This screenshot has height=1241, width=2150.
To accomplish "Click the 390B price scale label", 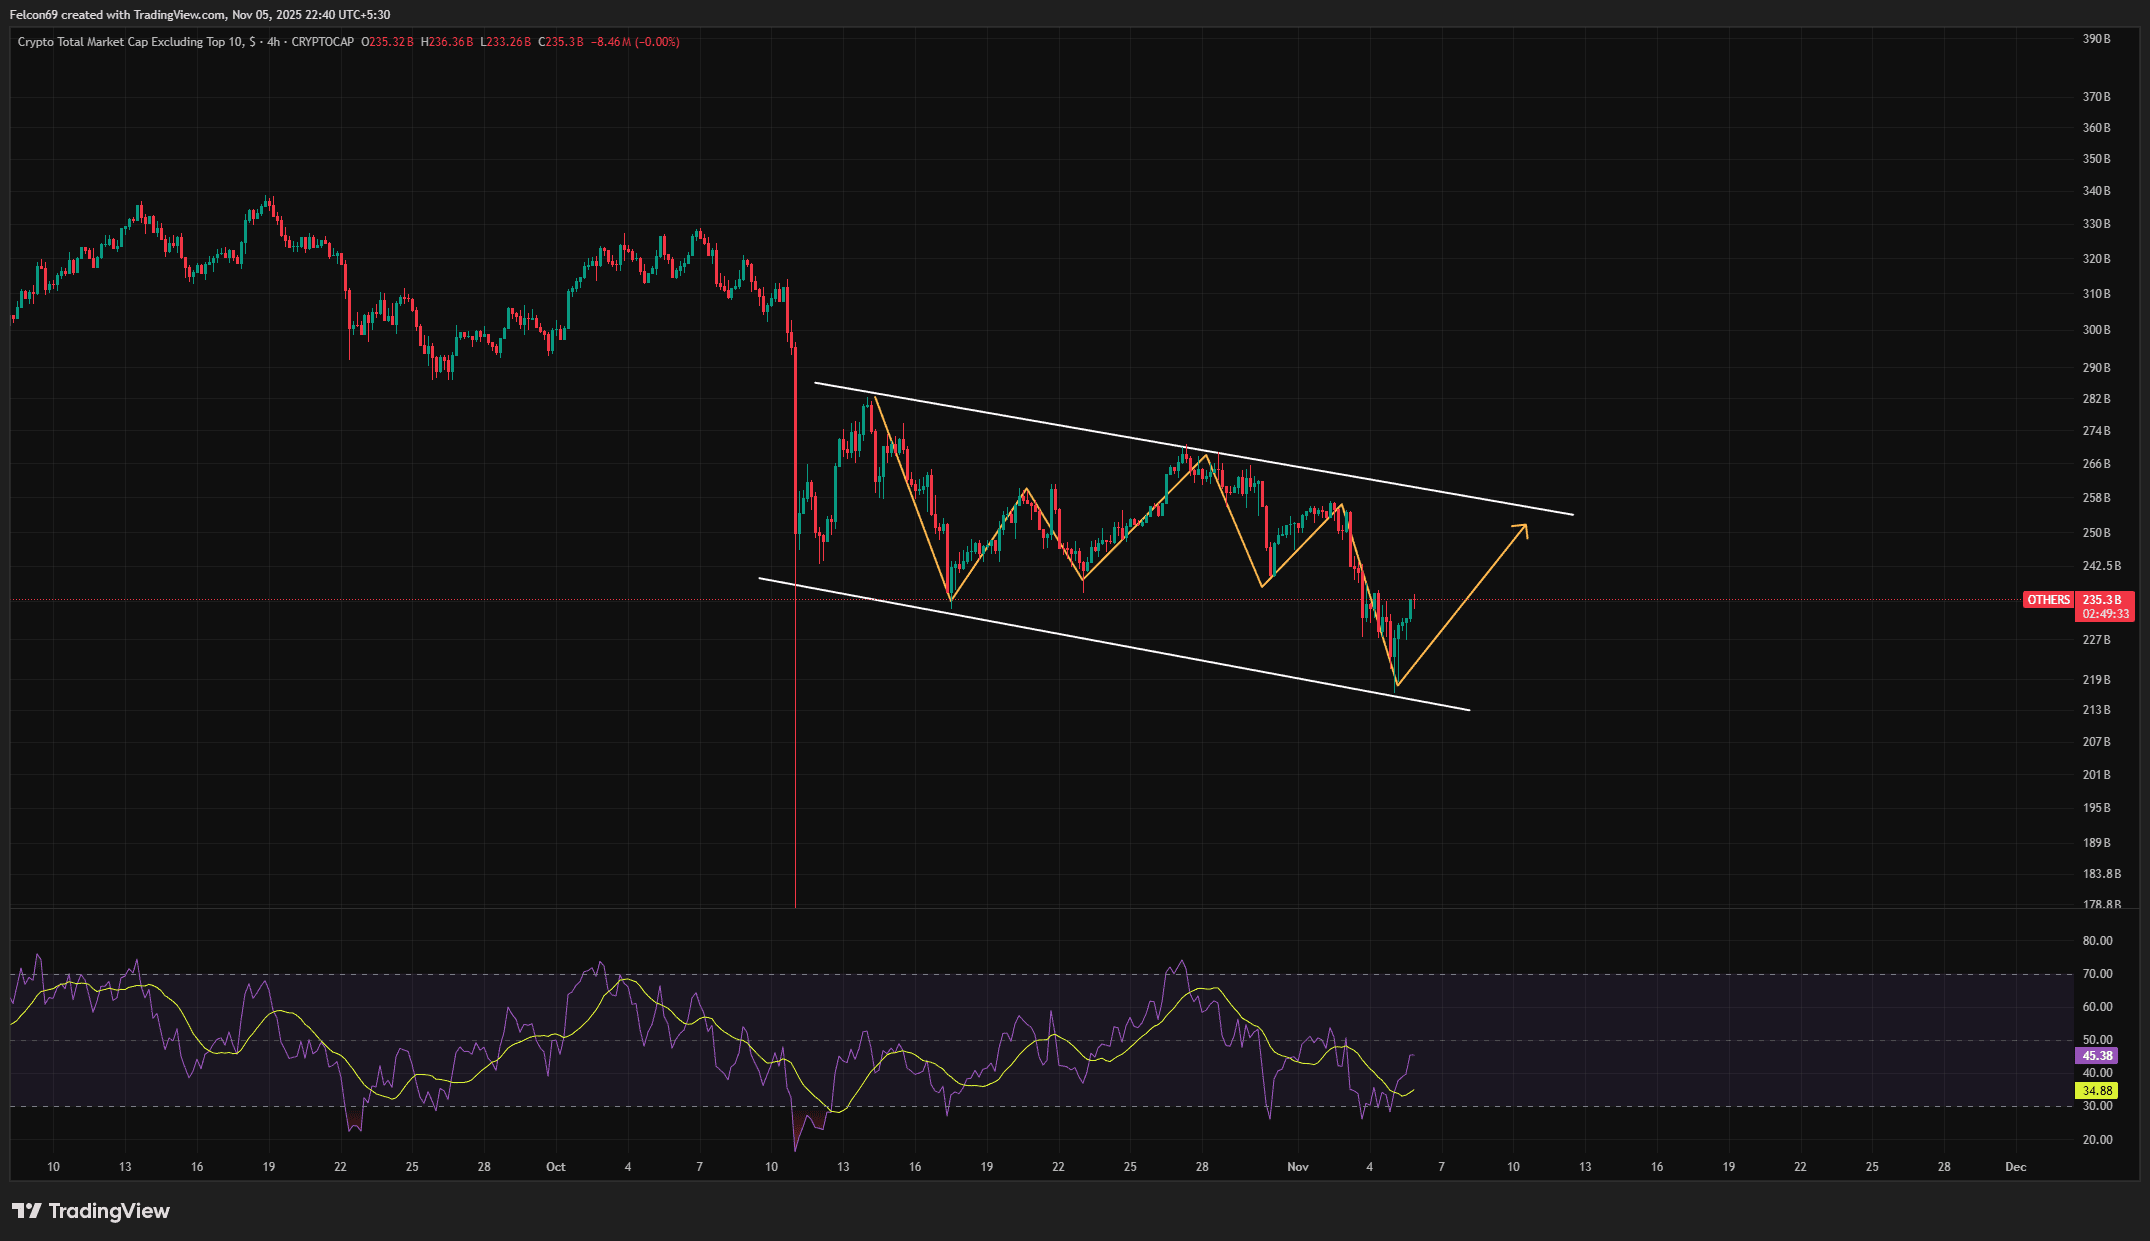I will point(2096,39).
